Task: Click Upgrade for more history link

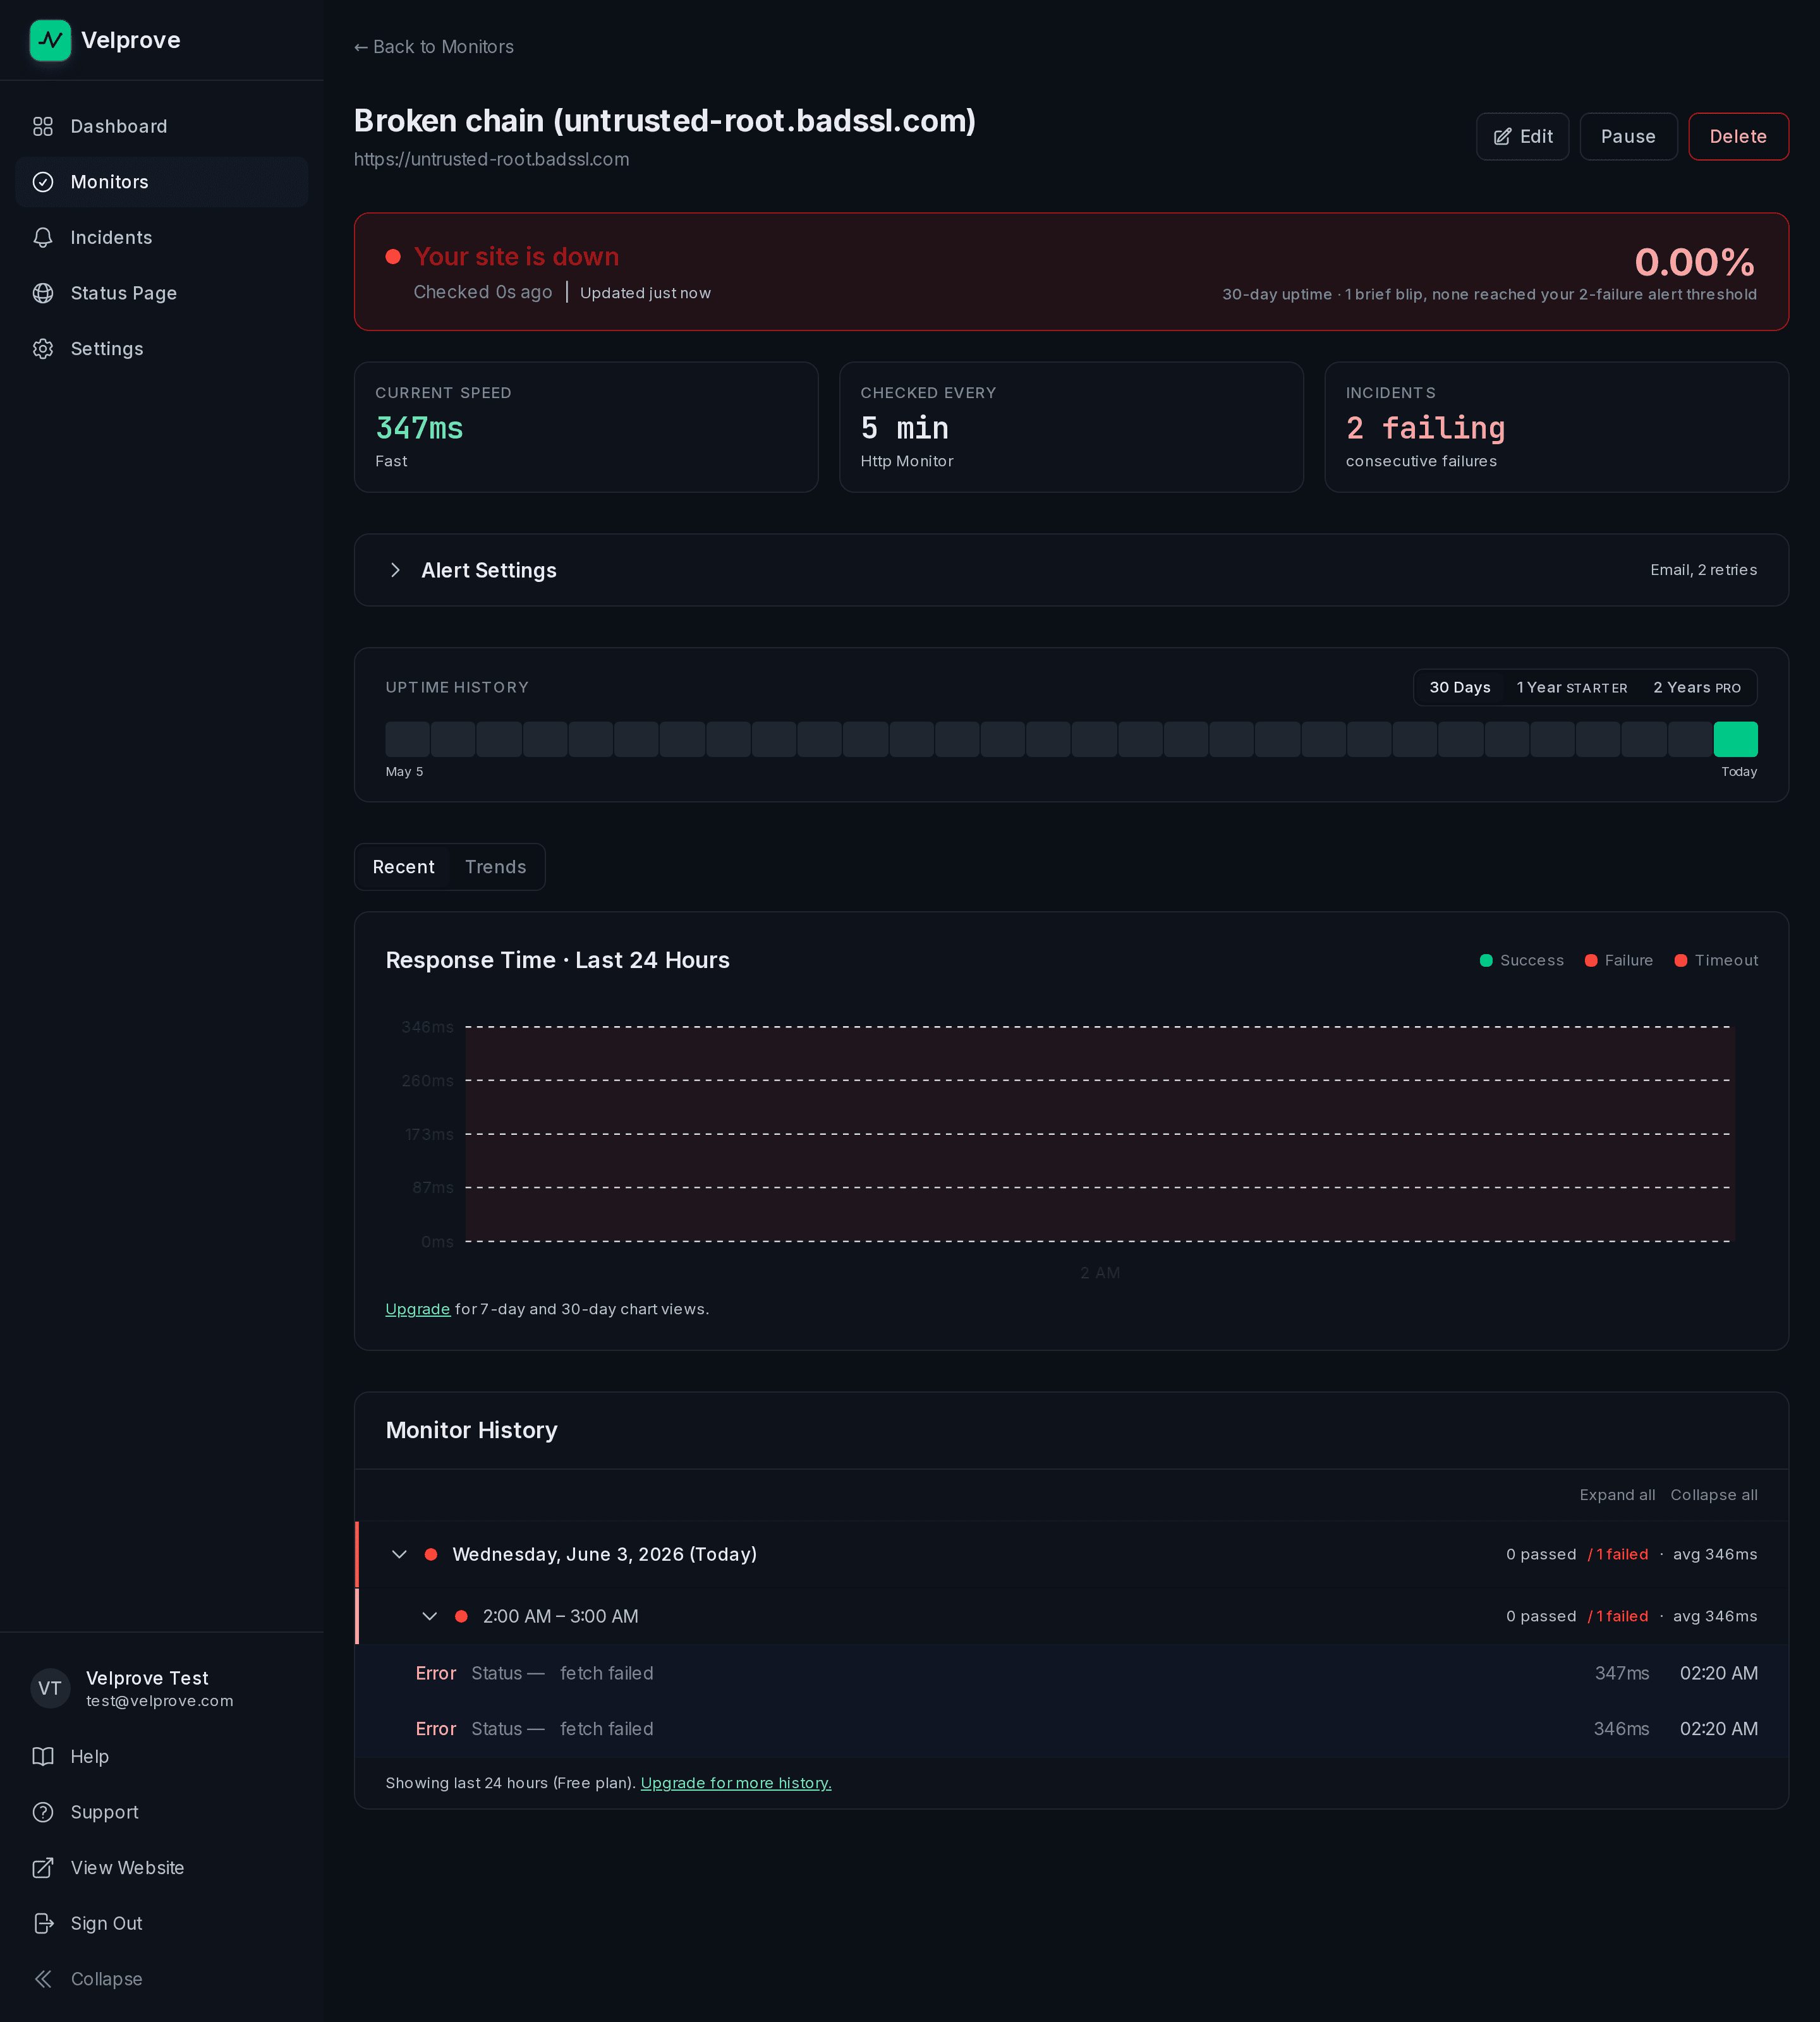Action: click(x=736, y=1783)
